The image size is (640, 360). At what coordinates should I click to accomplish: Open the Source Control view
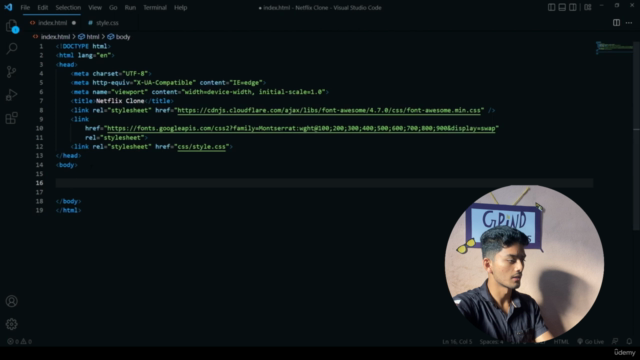point(11,72)
